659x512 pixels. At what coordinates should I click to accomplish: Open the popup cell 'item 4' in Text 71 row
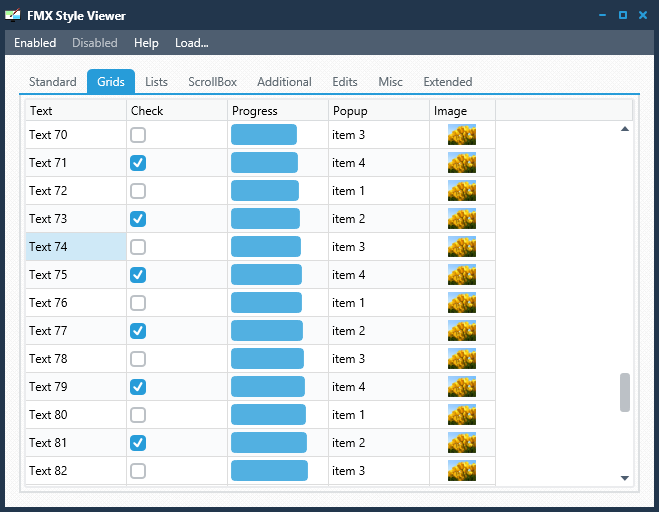[x=379, y=163]
